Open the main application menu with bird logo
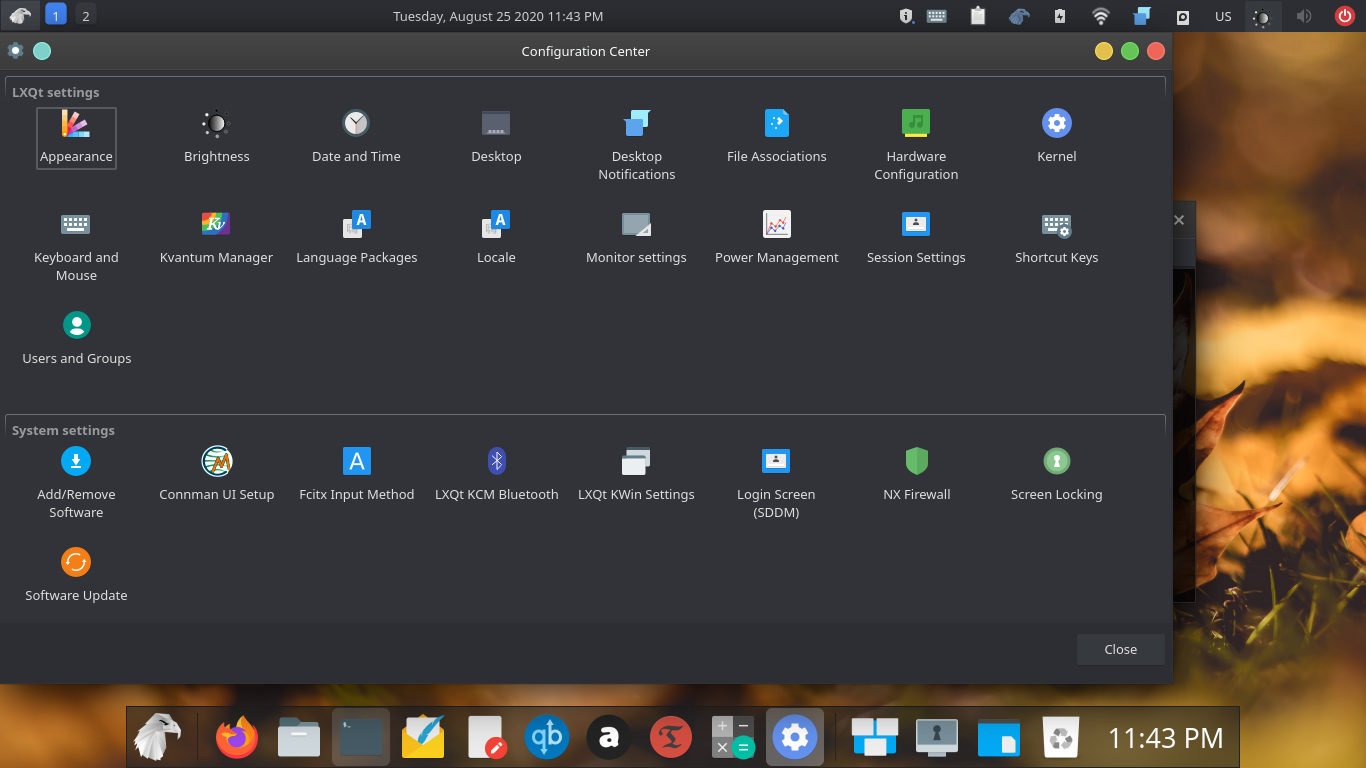 pyautogui.click(x=20, y=15)
